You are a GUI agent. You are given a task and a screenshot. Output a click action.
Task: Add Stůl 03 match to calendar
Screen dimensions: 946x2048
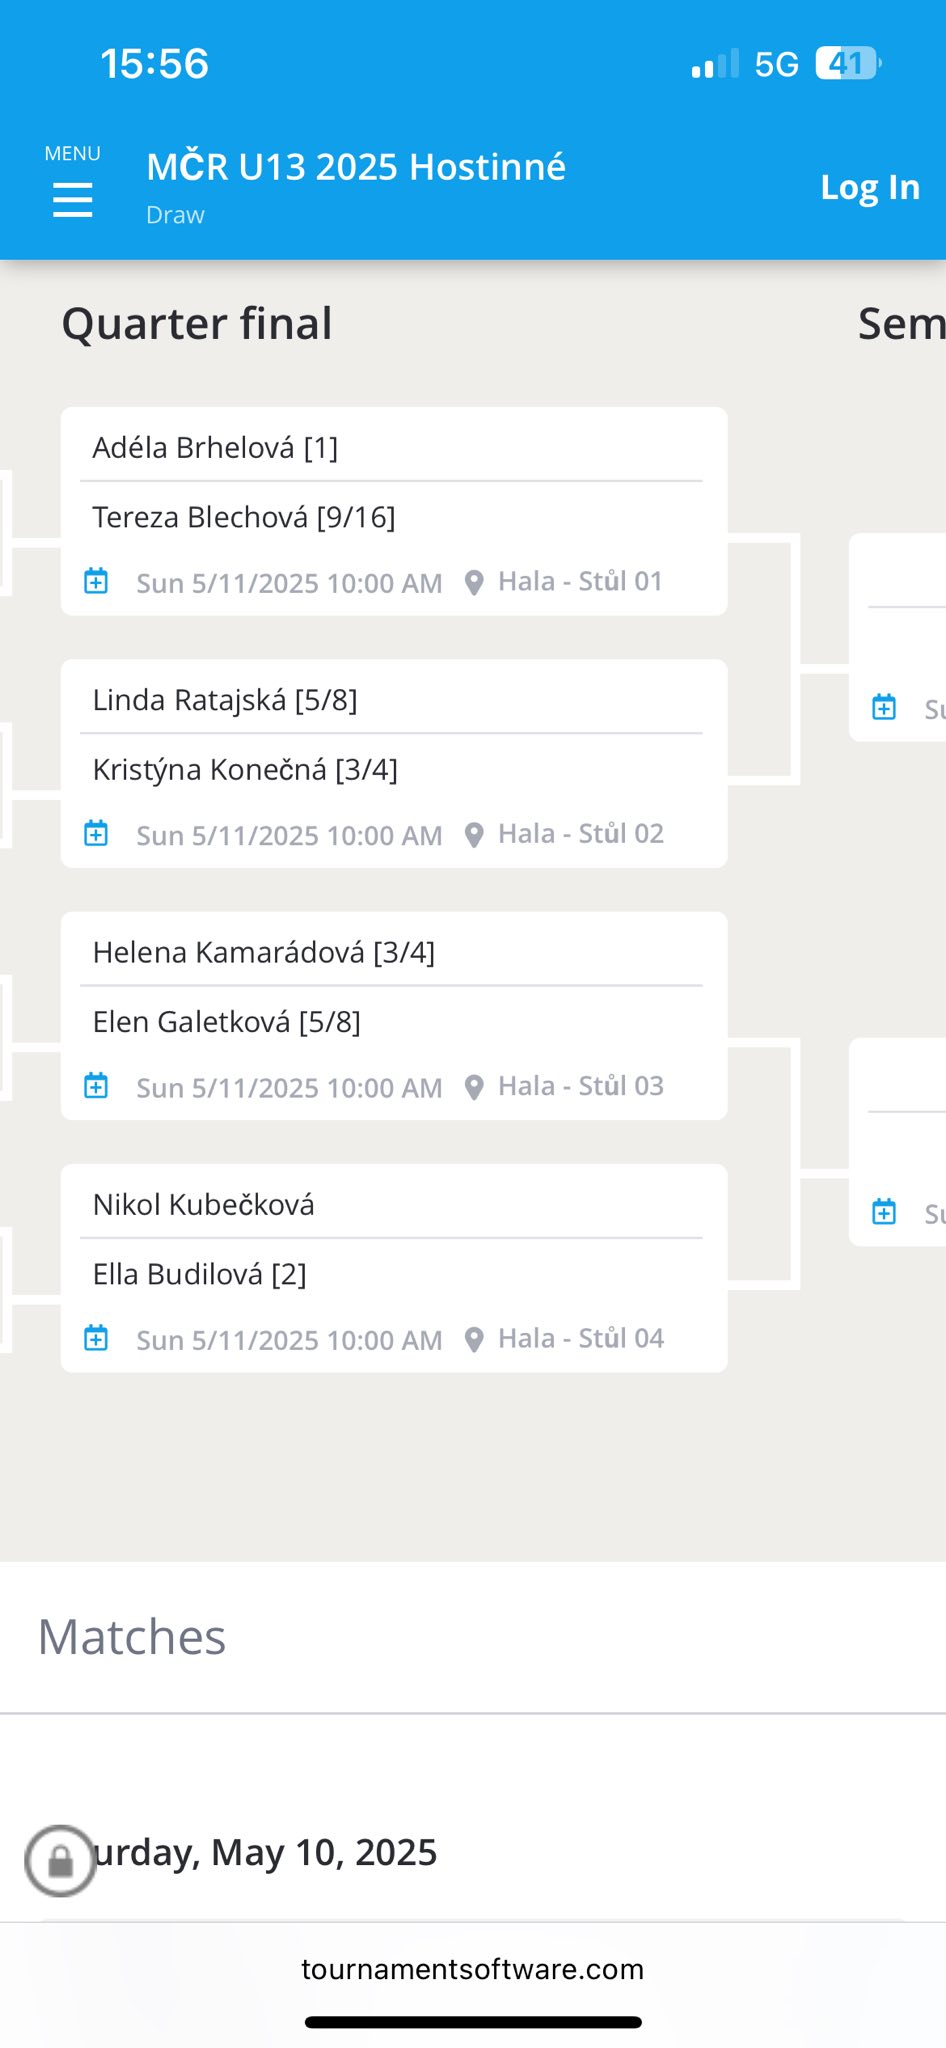point(96,1085)
